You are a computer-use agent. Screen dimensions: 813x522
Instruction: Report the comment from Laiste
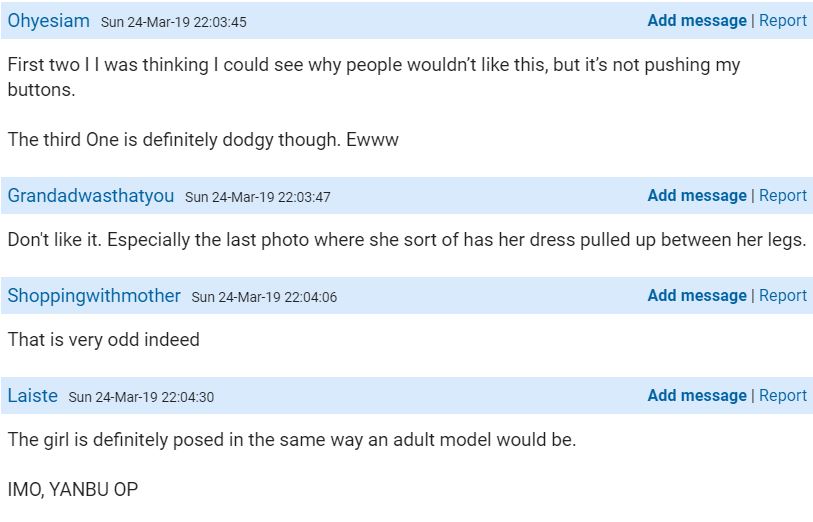click(x=782, y=396)
